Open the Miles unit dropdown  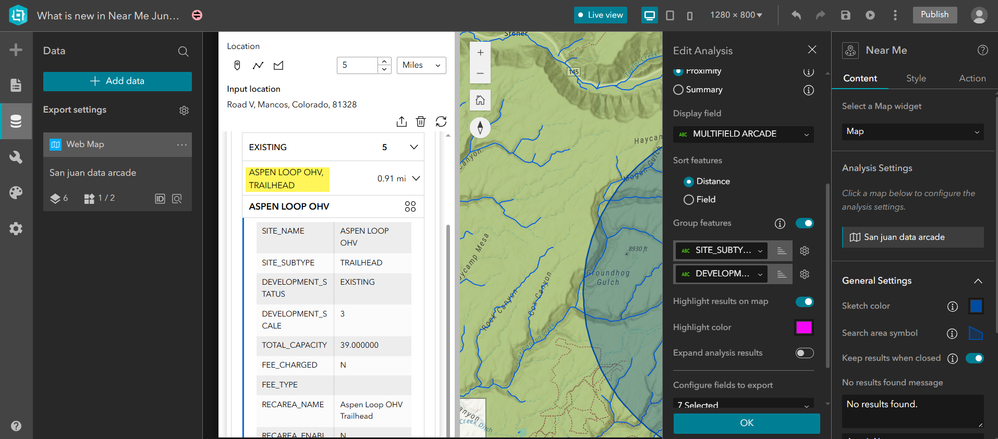tap(421, 66)
